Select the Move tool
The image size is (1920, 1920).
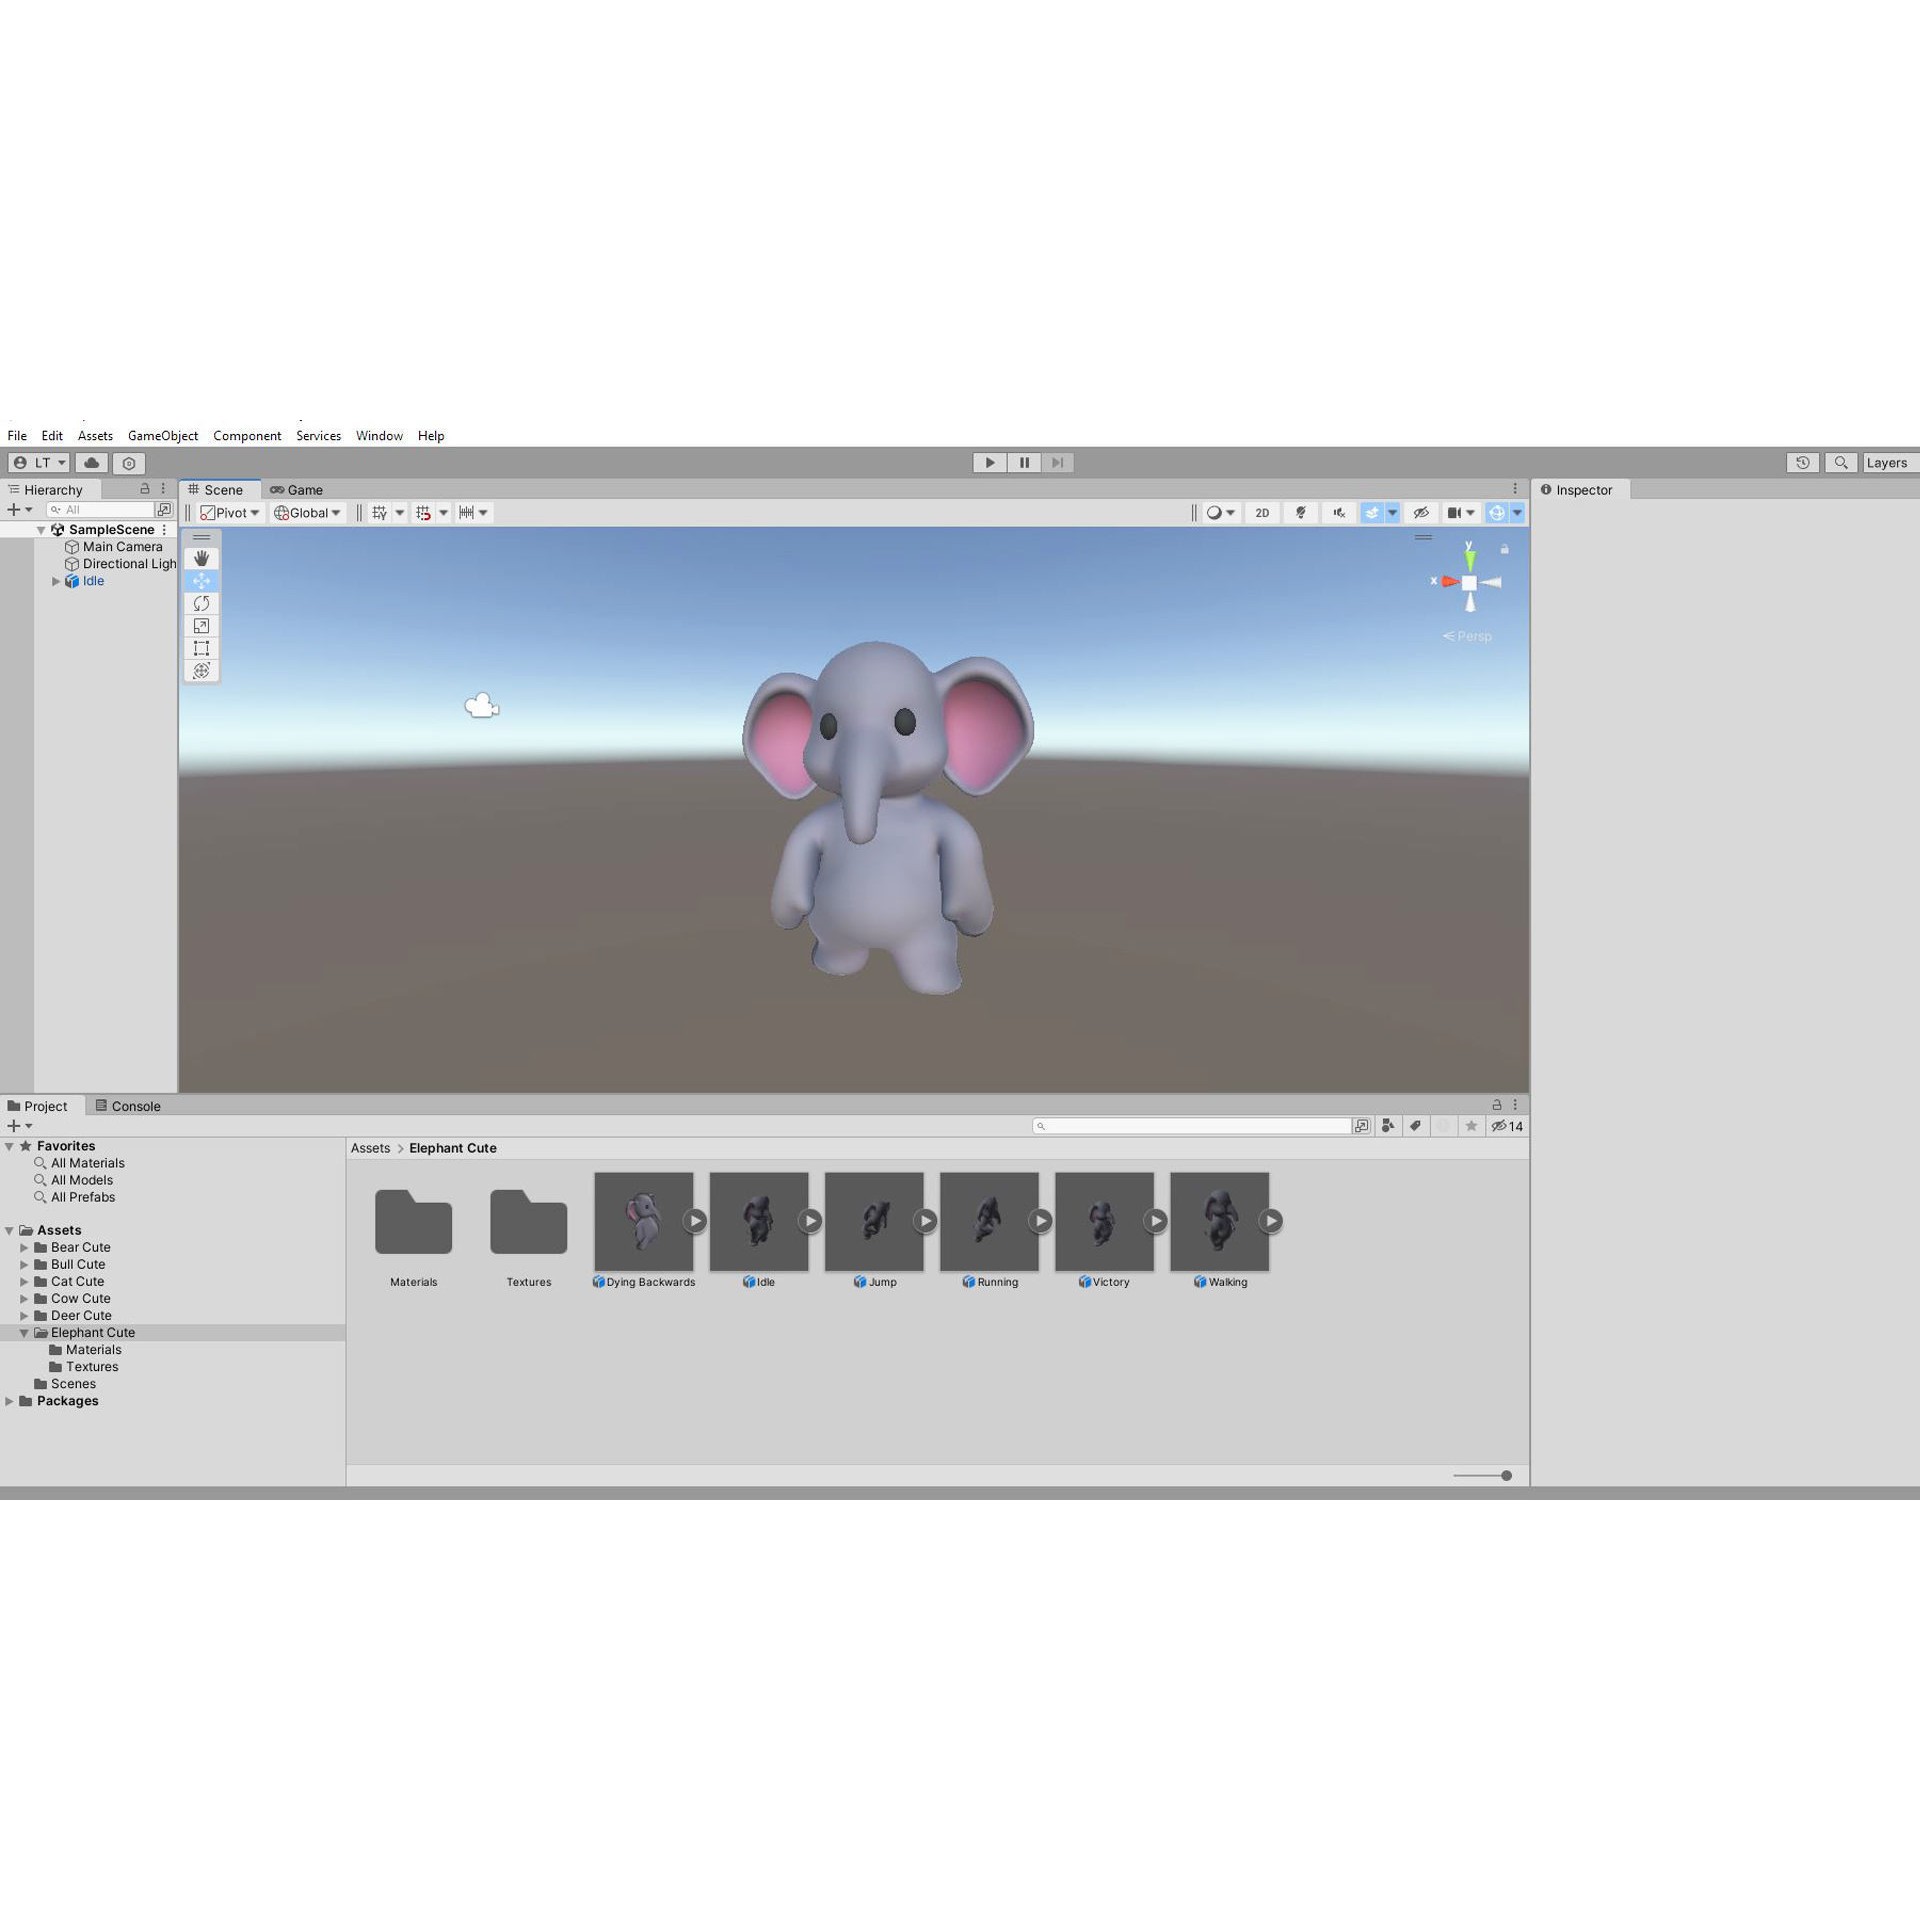tap(201, 580)
